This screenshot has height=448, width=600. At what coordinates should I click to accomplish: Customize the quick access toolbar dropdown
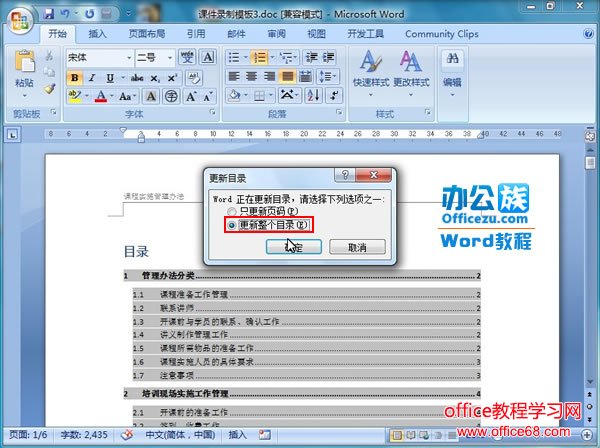[129, 14]
